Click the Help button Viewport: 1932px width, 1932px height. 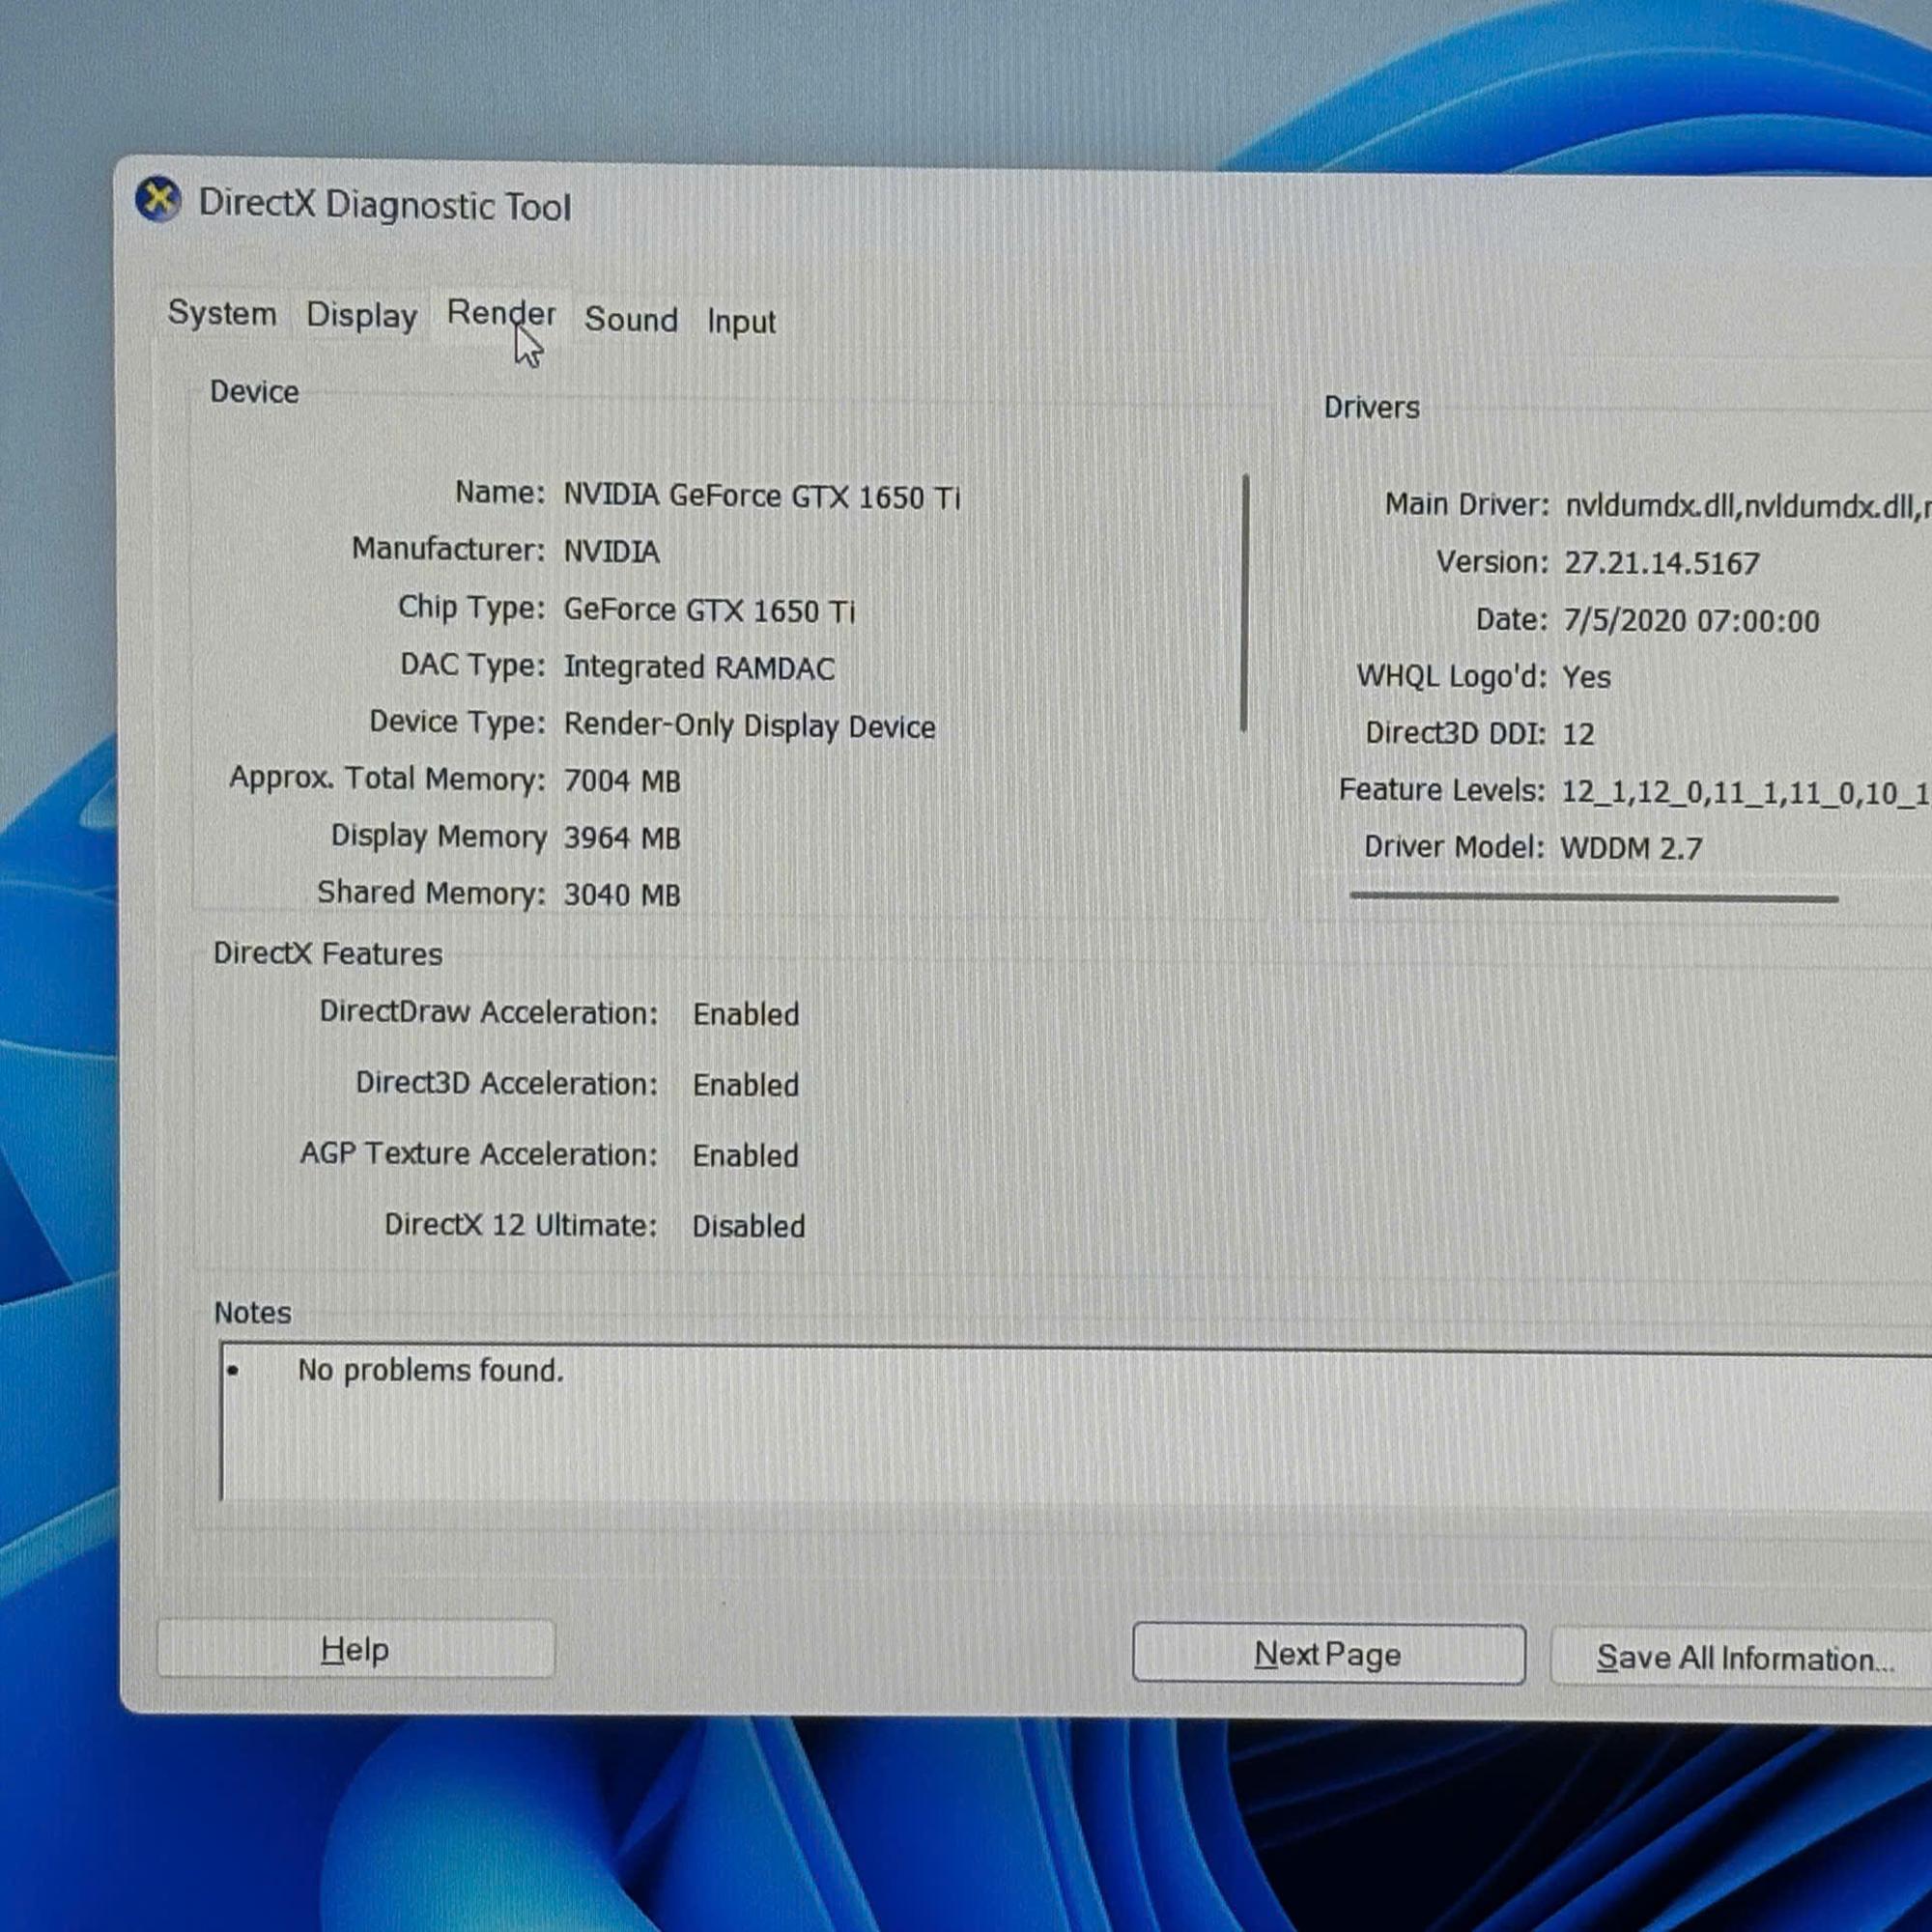[x=355, y=1649]
